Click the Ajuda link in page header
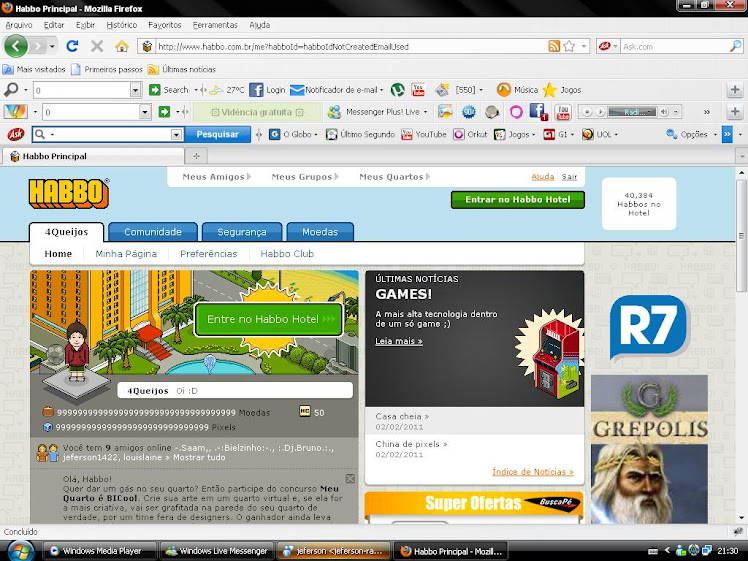This screenshot has height=561, width=748. [543, 177]
